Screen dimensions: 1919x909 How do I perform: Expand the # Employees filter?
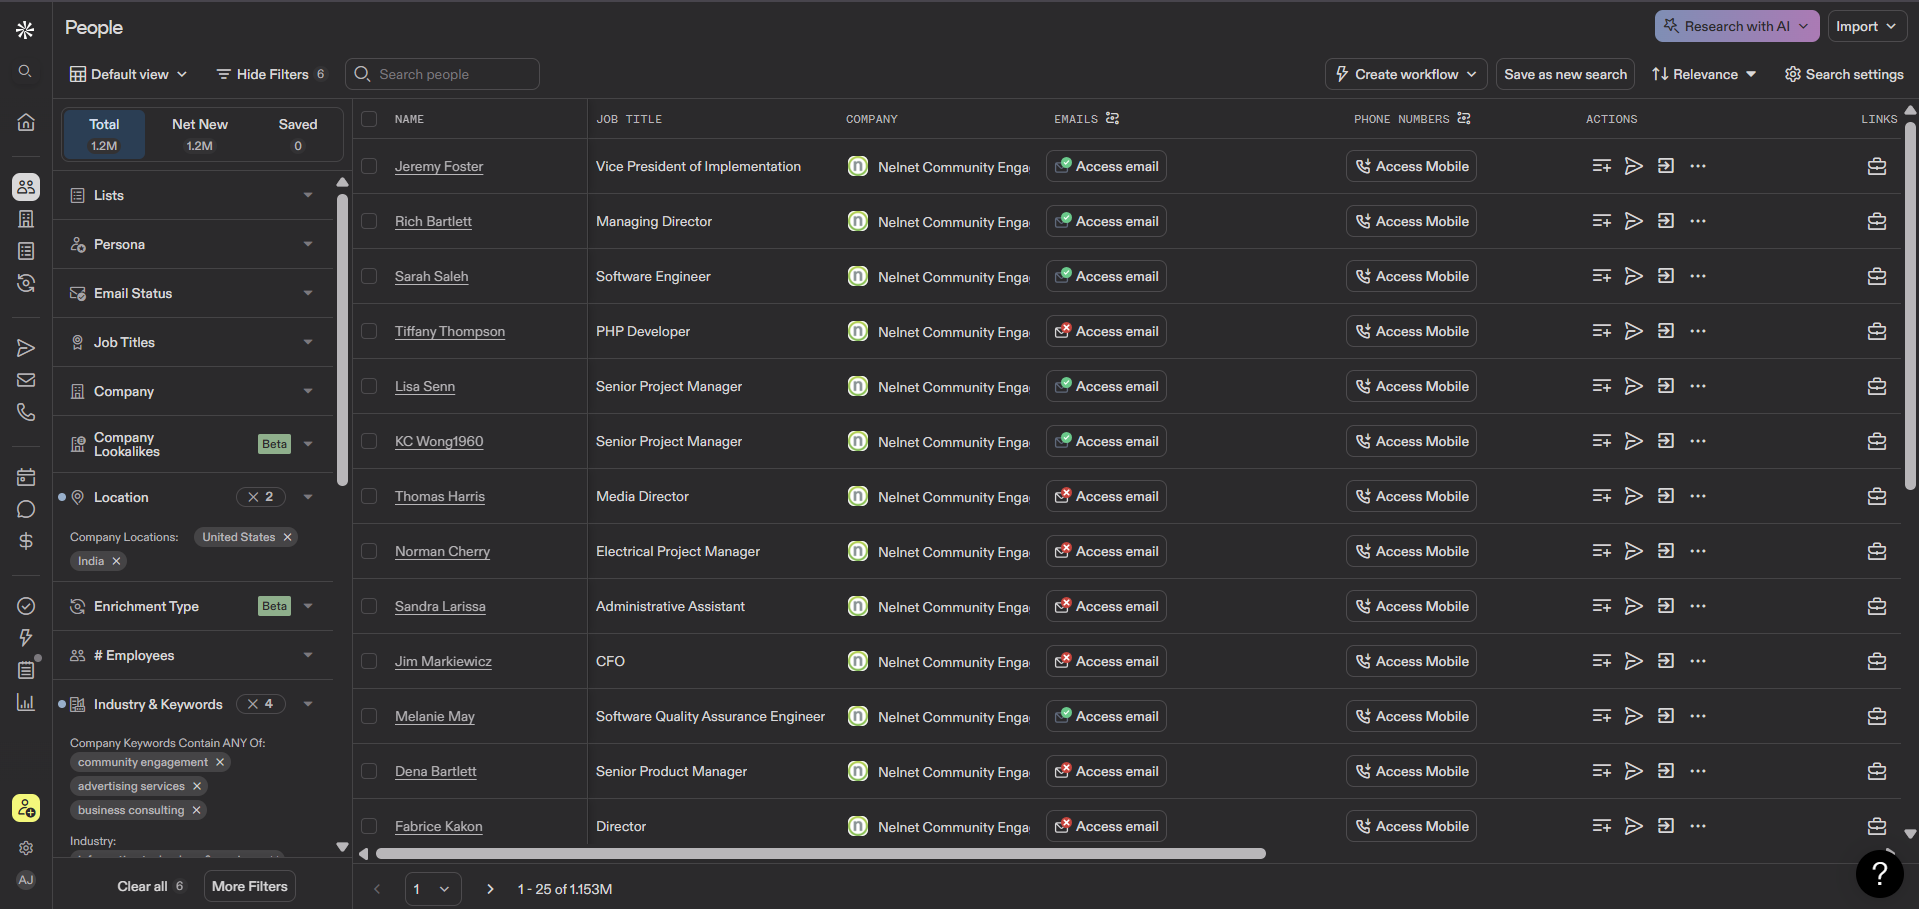pos(192,655)
